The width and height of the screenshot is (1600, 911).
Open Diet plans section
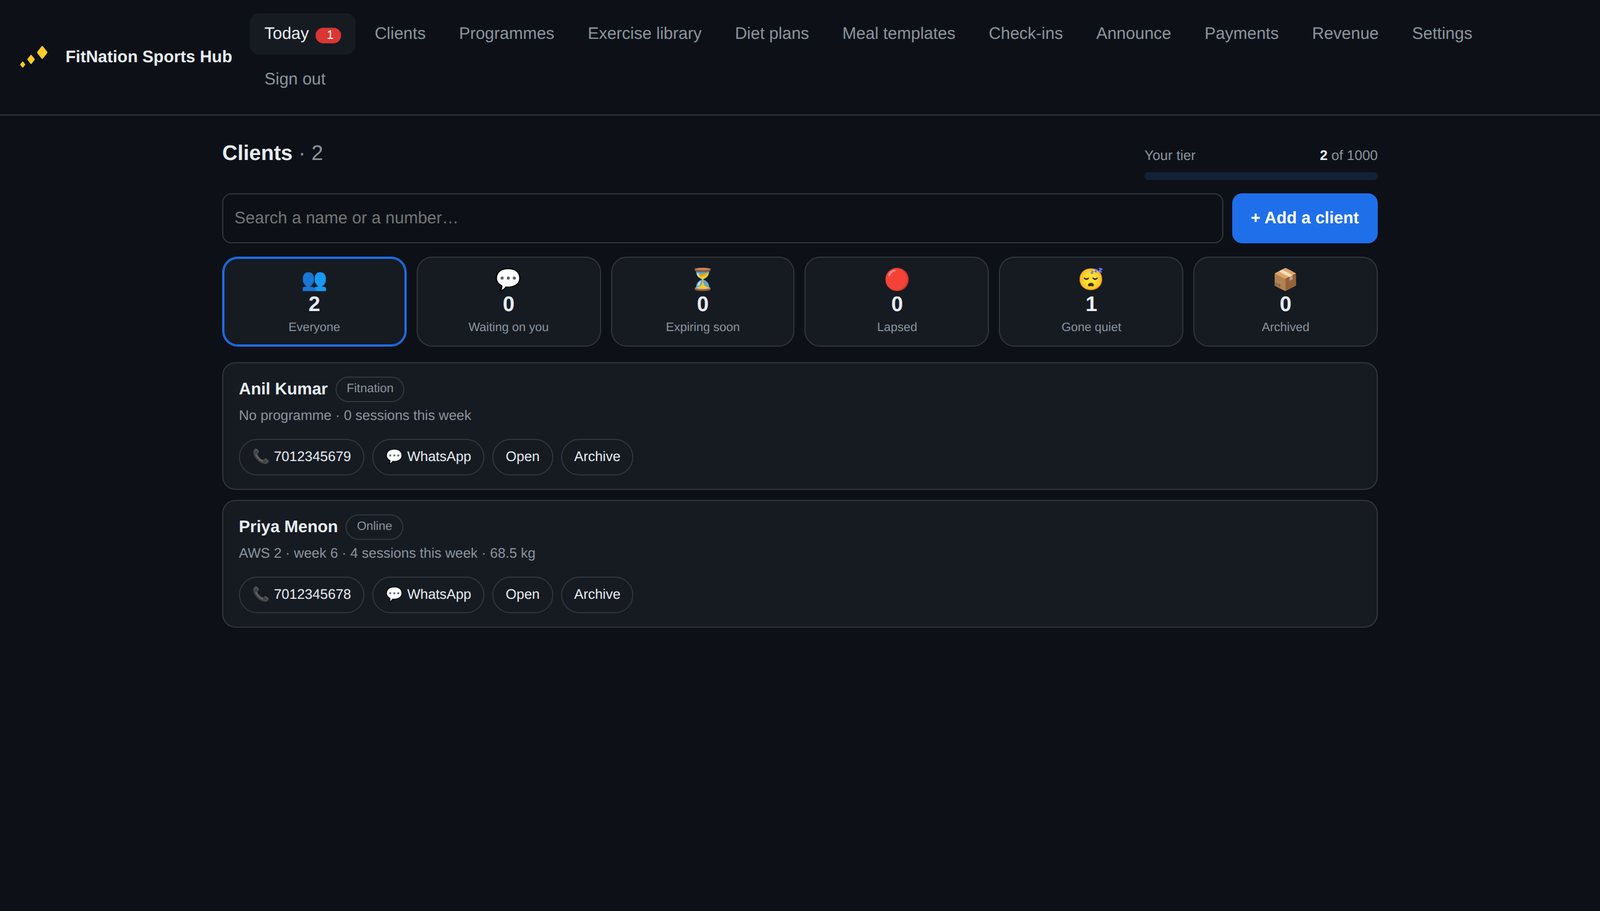(772, 34)
